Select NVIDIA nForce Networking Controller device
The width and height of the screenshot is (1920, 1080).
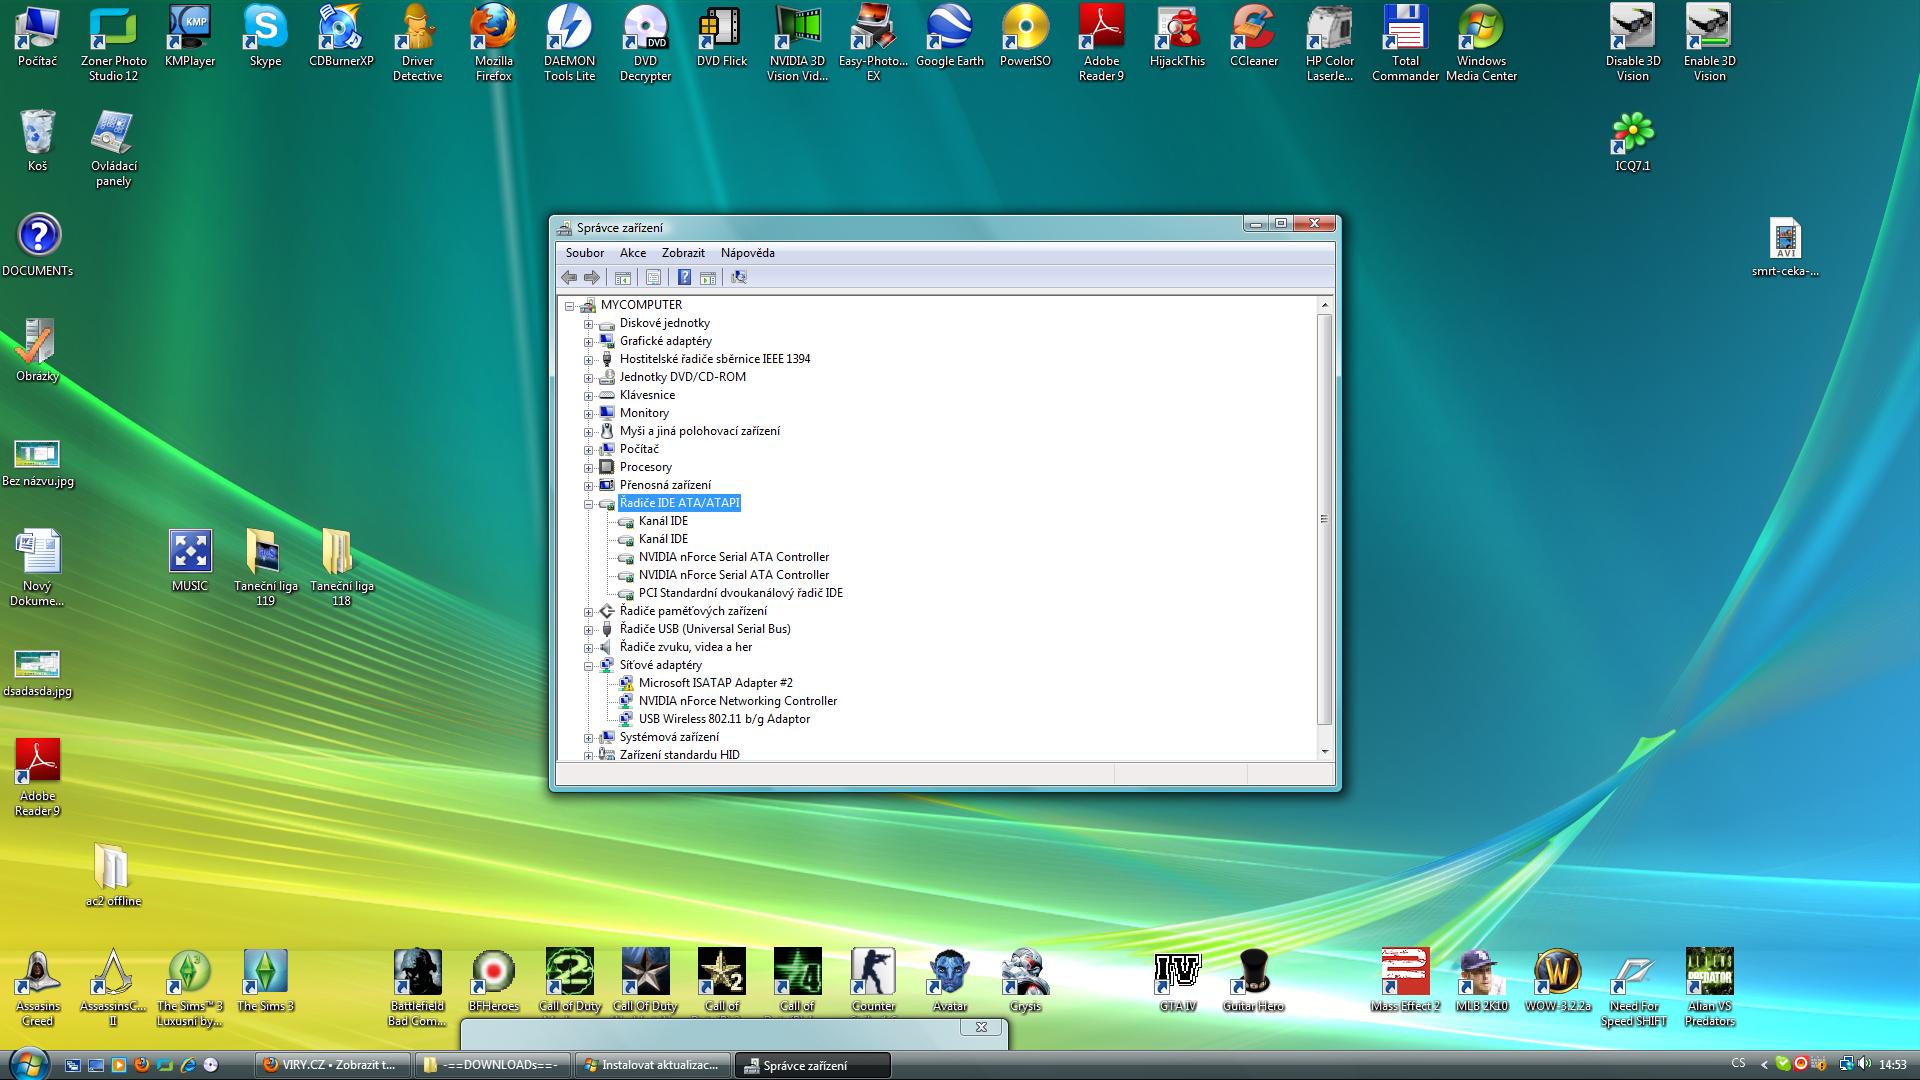pos(737,701)
